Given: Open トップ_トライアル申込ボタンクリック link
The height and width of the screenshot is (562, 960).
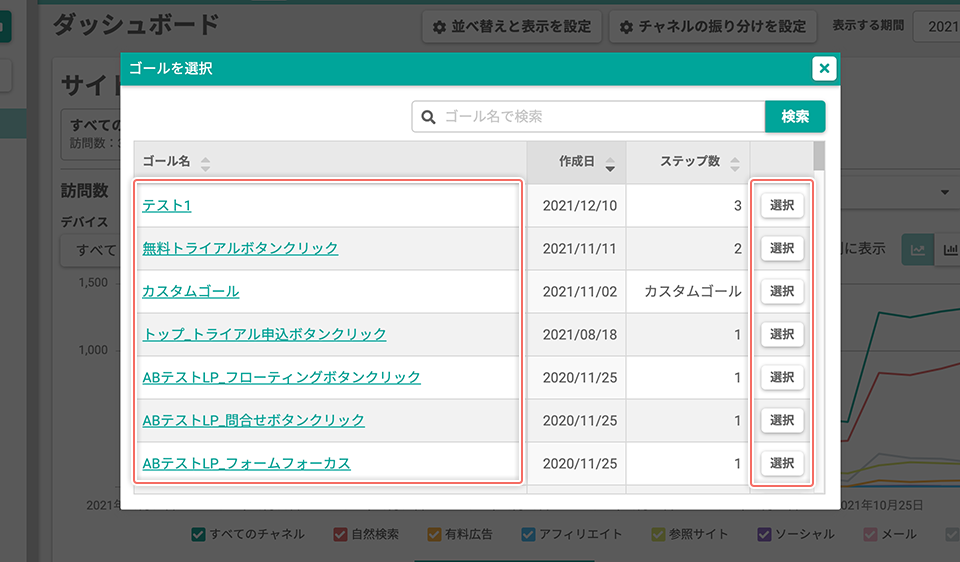Looking at the screenshot, I should point(264,334).
